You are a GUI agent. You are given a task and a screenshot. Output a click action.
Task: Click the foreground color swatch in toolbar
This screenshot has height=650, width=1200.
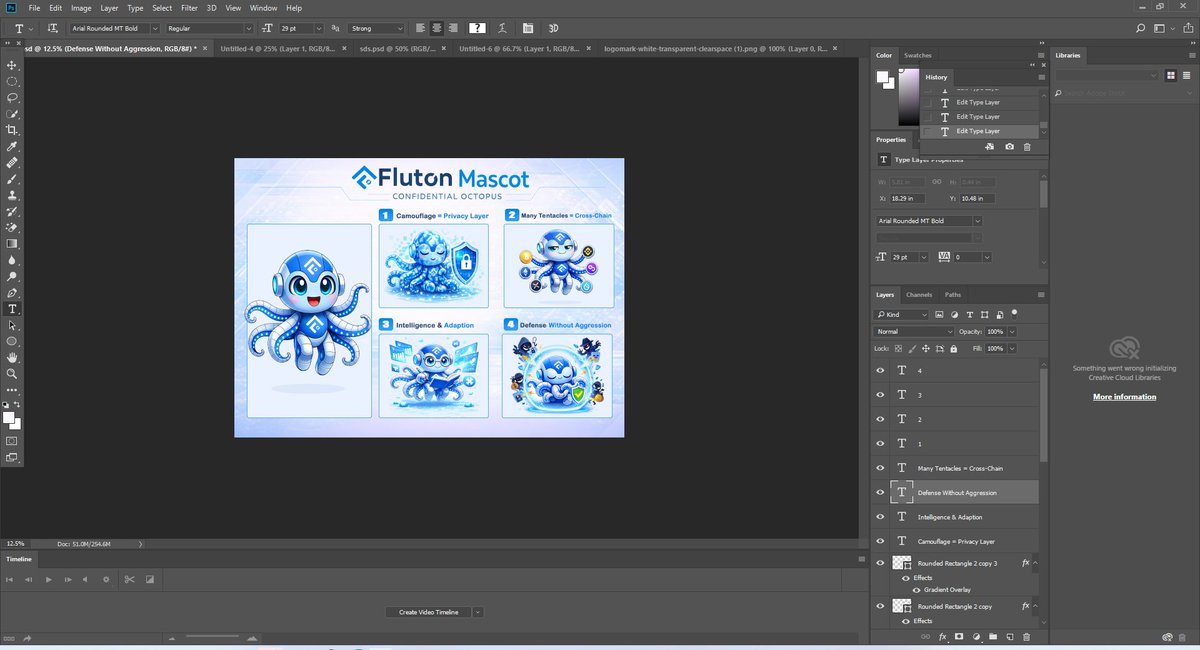point(9,417)
